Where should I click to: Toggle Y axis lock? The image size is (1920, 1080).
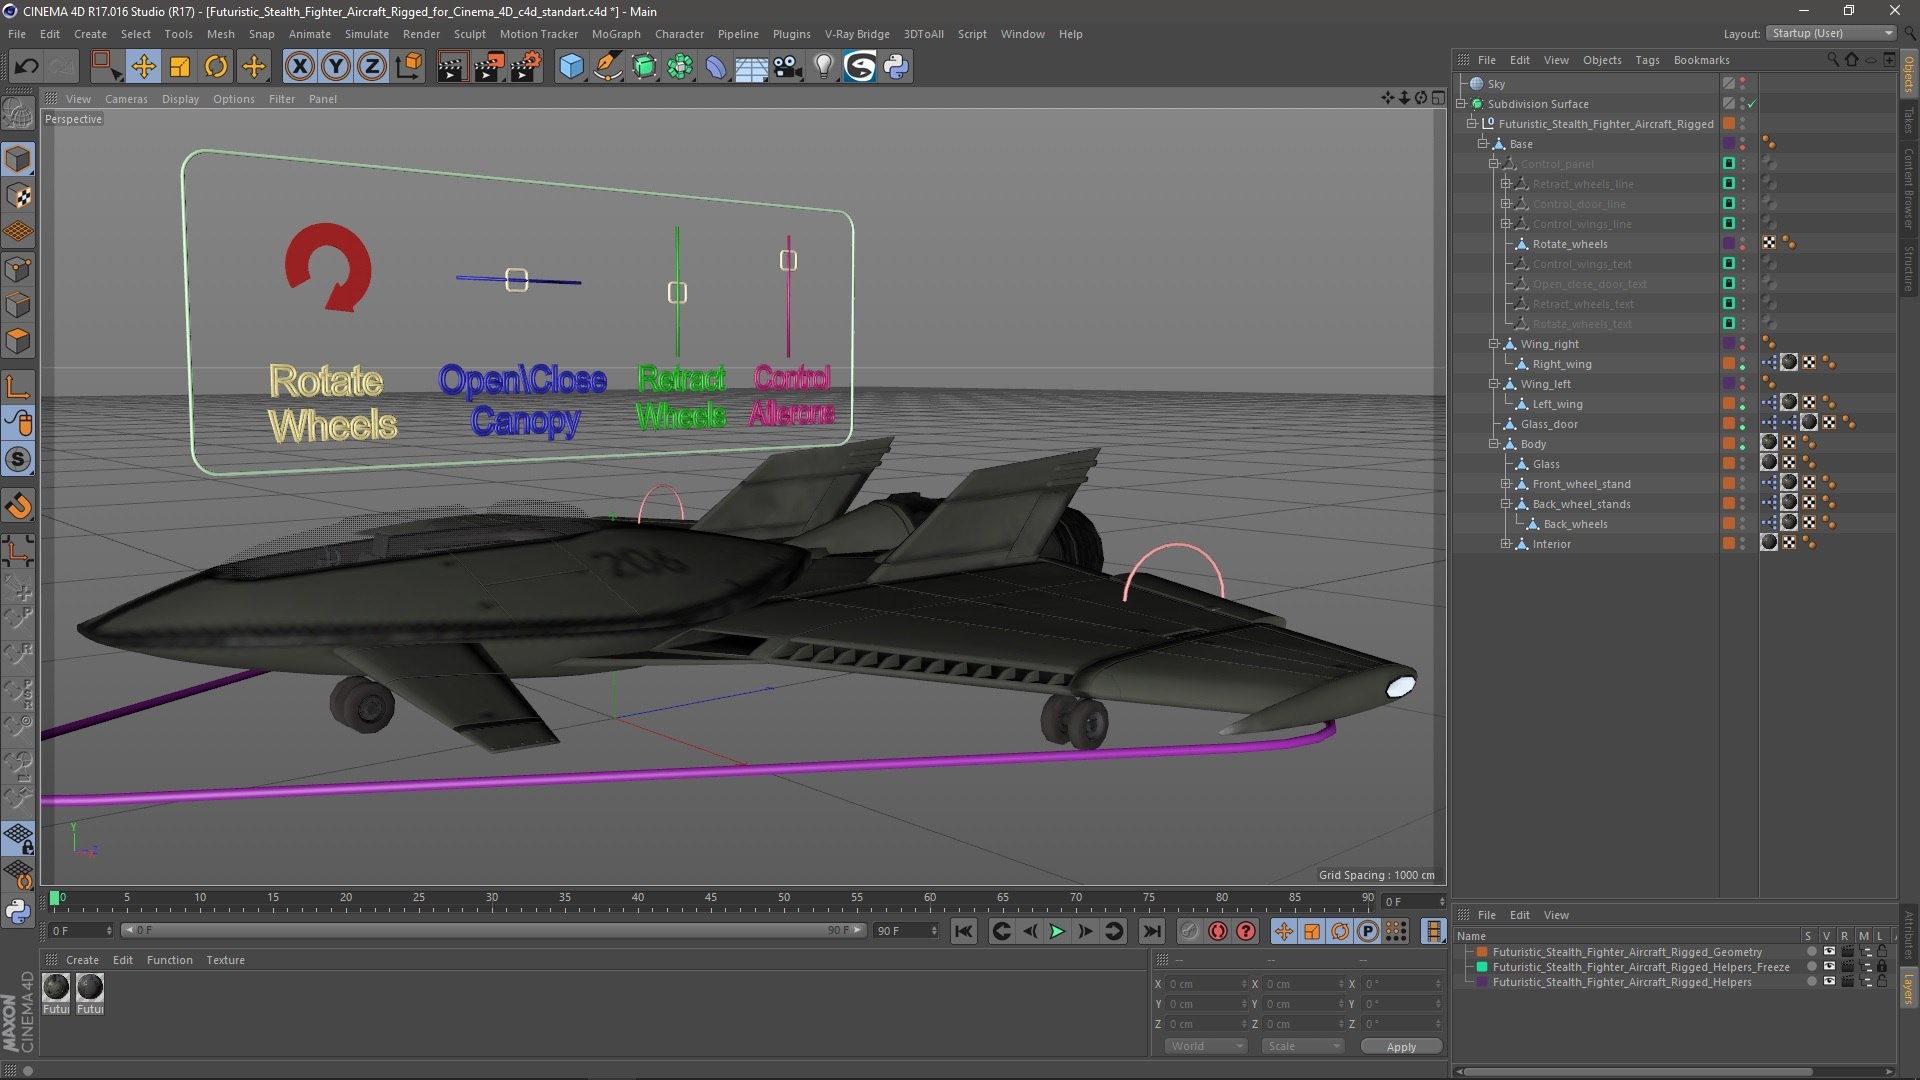[336, 67]
